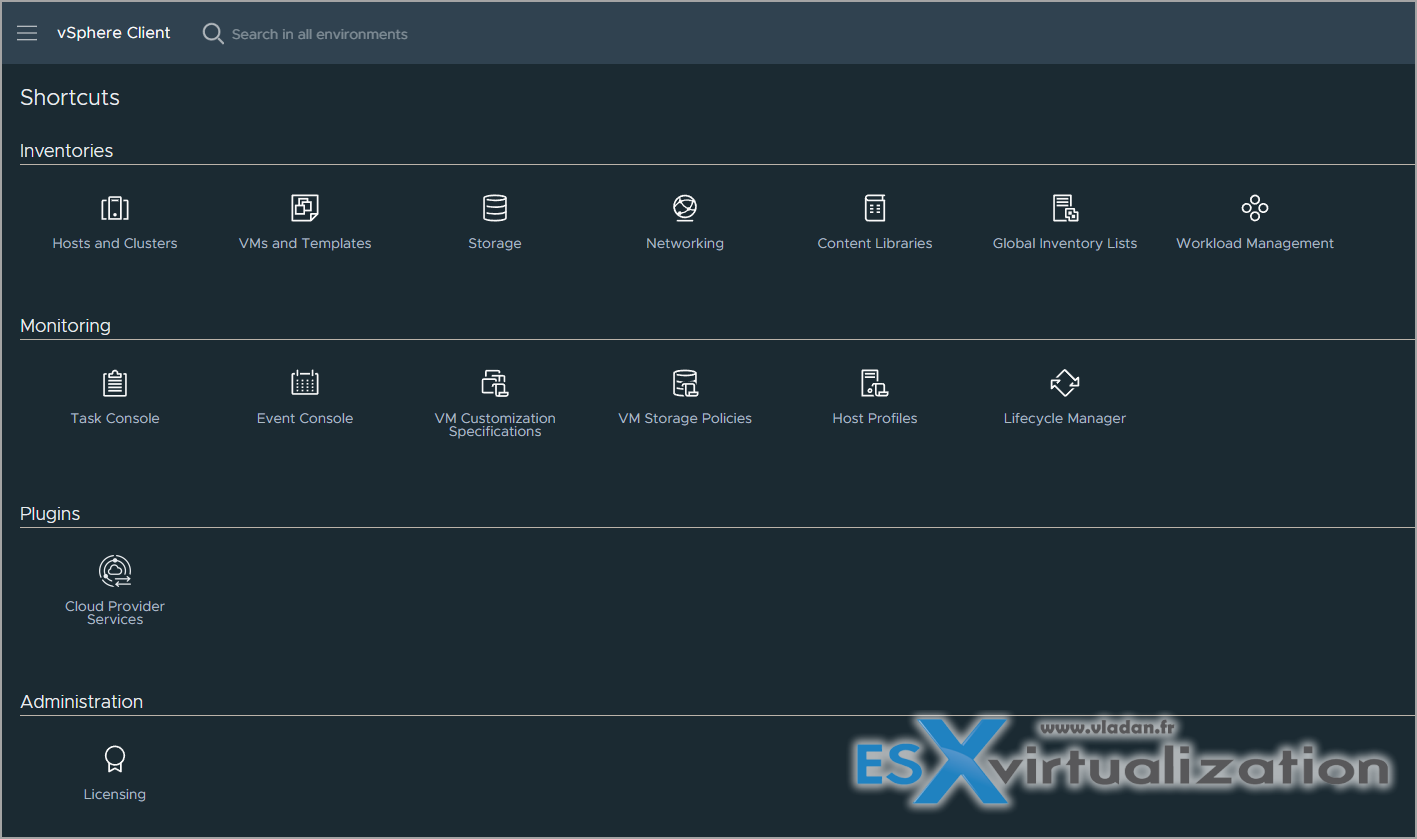Viewport: 1417px width, 839px height.
Task: Click the vSphere Client title
Action: point(114,33)
